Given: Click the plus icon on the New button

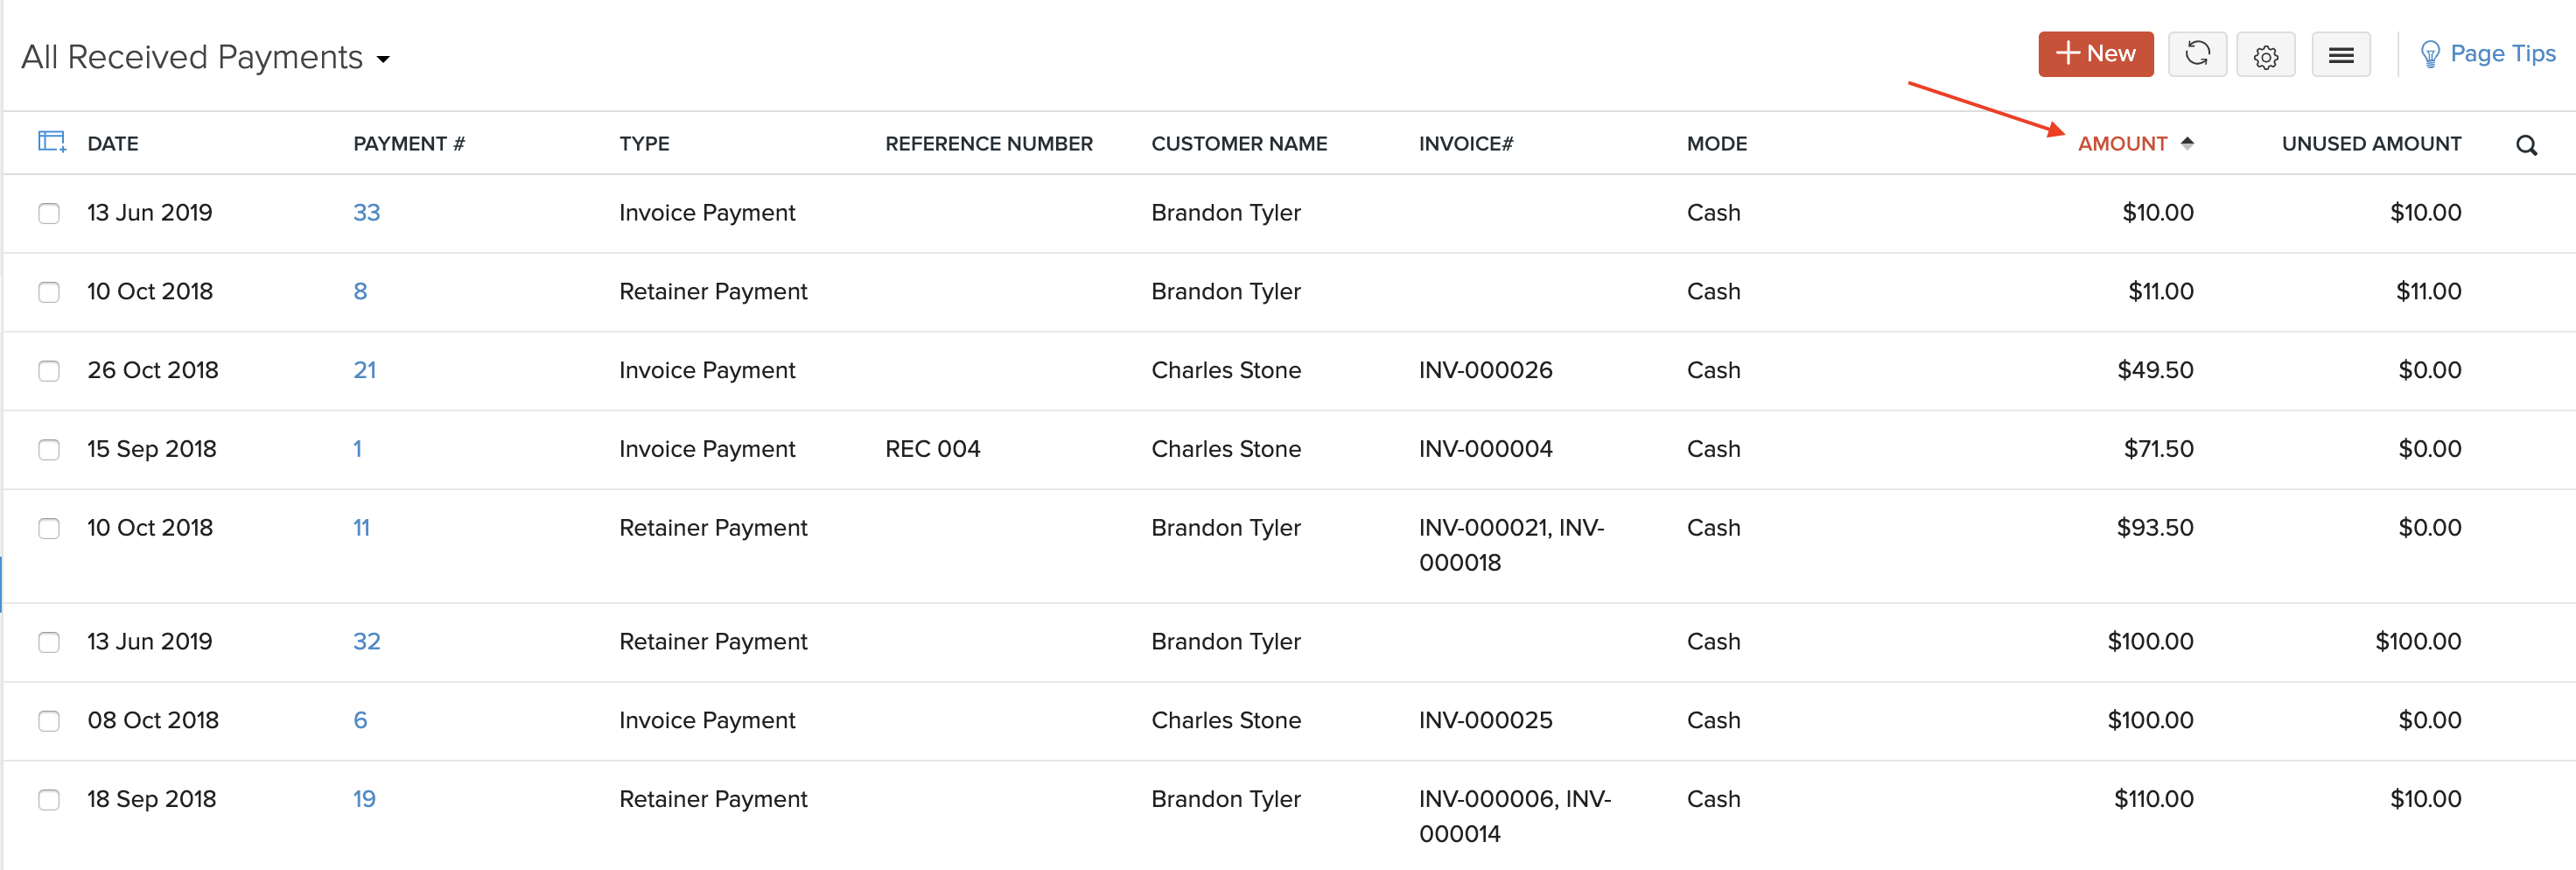Looking at the screenshot, I should click(2068, 53).
